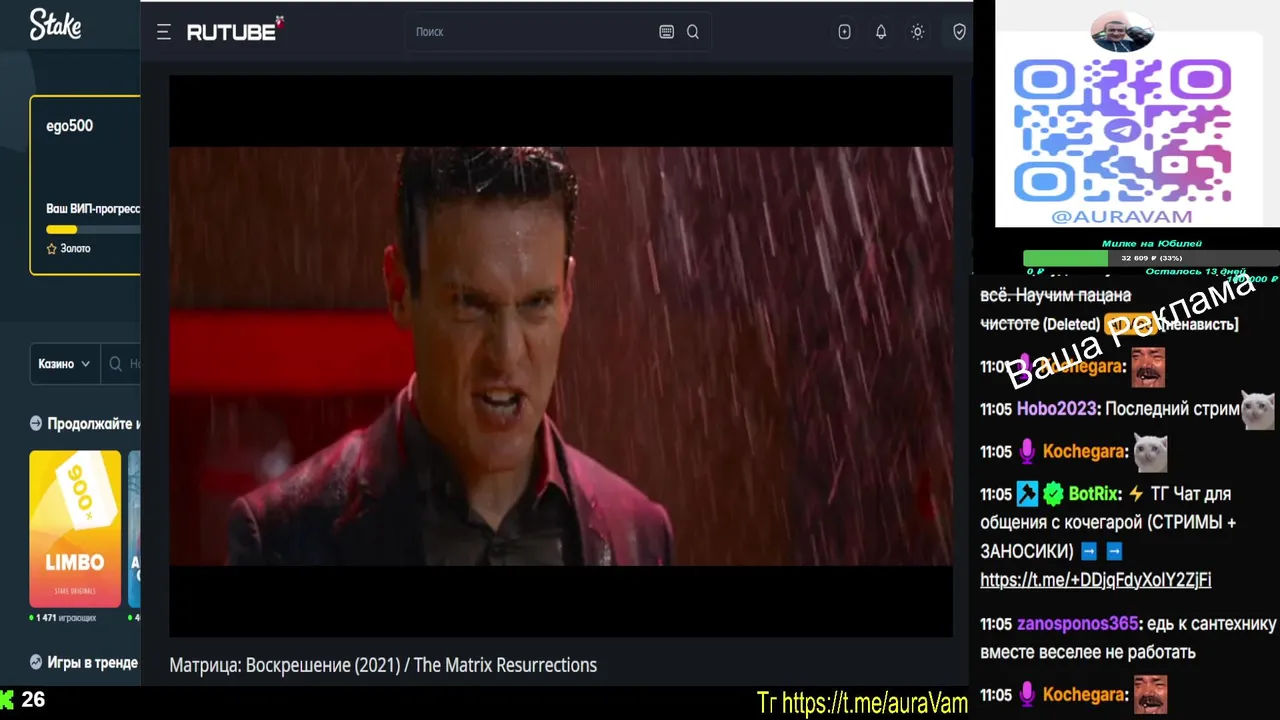Click the shield icon in Rutube header

pos(959,32)
